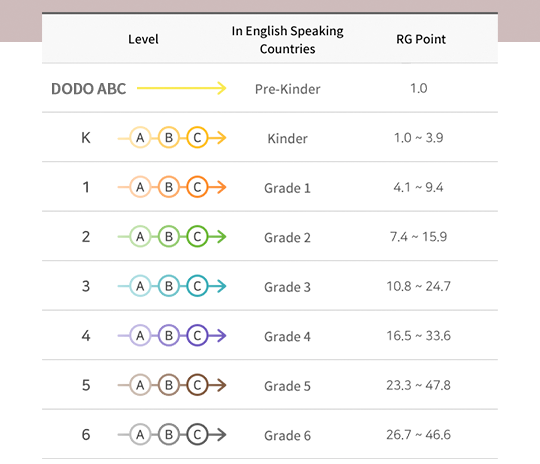Click the 23.3 ~ 47.8 RG point value
This screenshot has height=464, width=540.
[418, 385]
